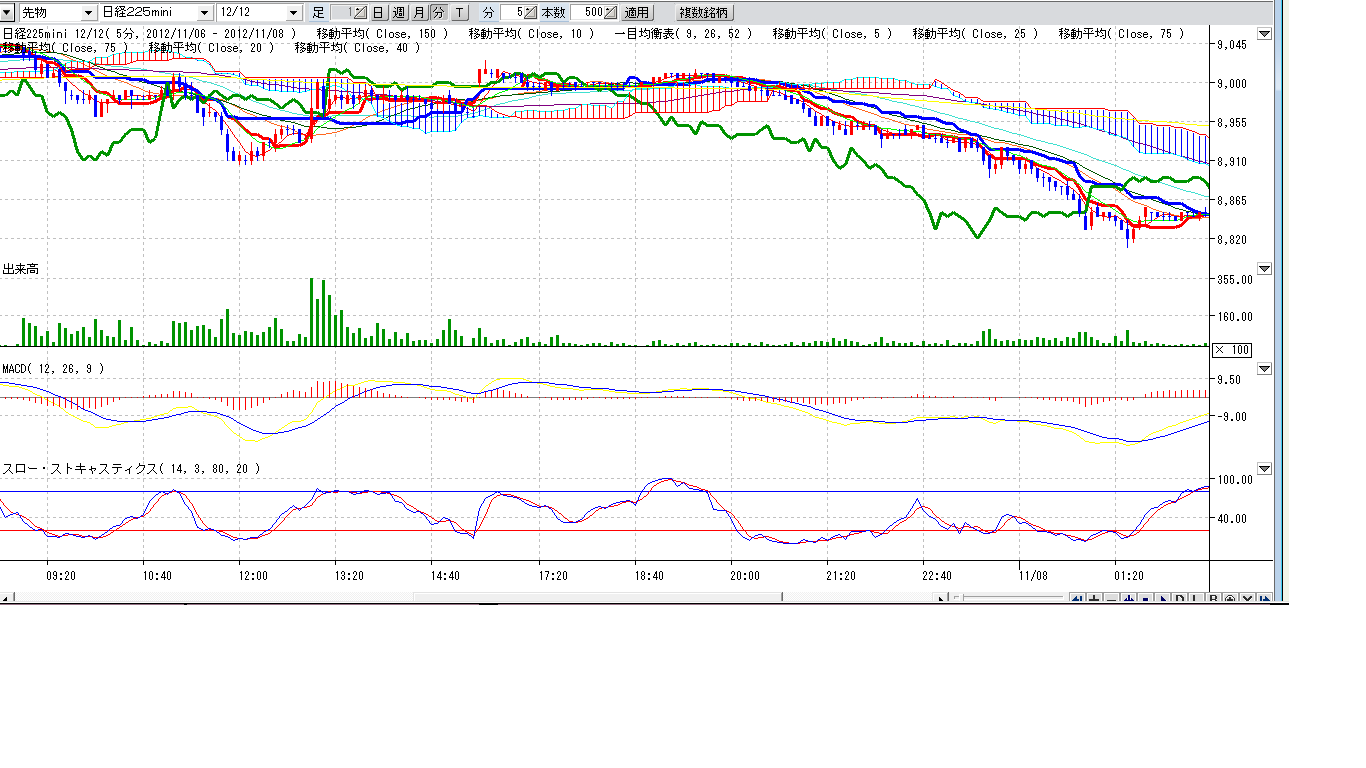Expand the 12/12 contract month dropdown
The image size is (1366, 768).
(x=293, y=13)
